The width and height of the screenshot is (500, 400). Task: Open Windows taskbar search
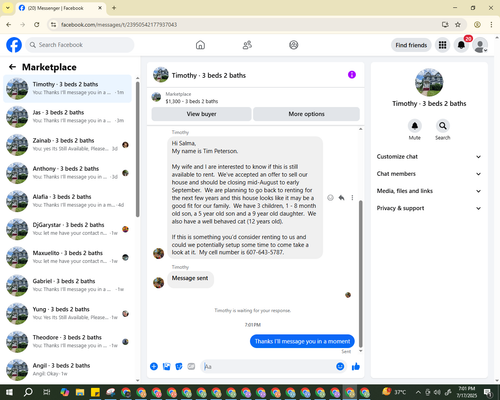pos(28,392)
